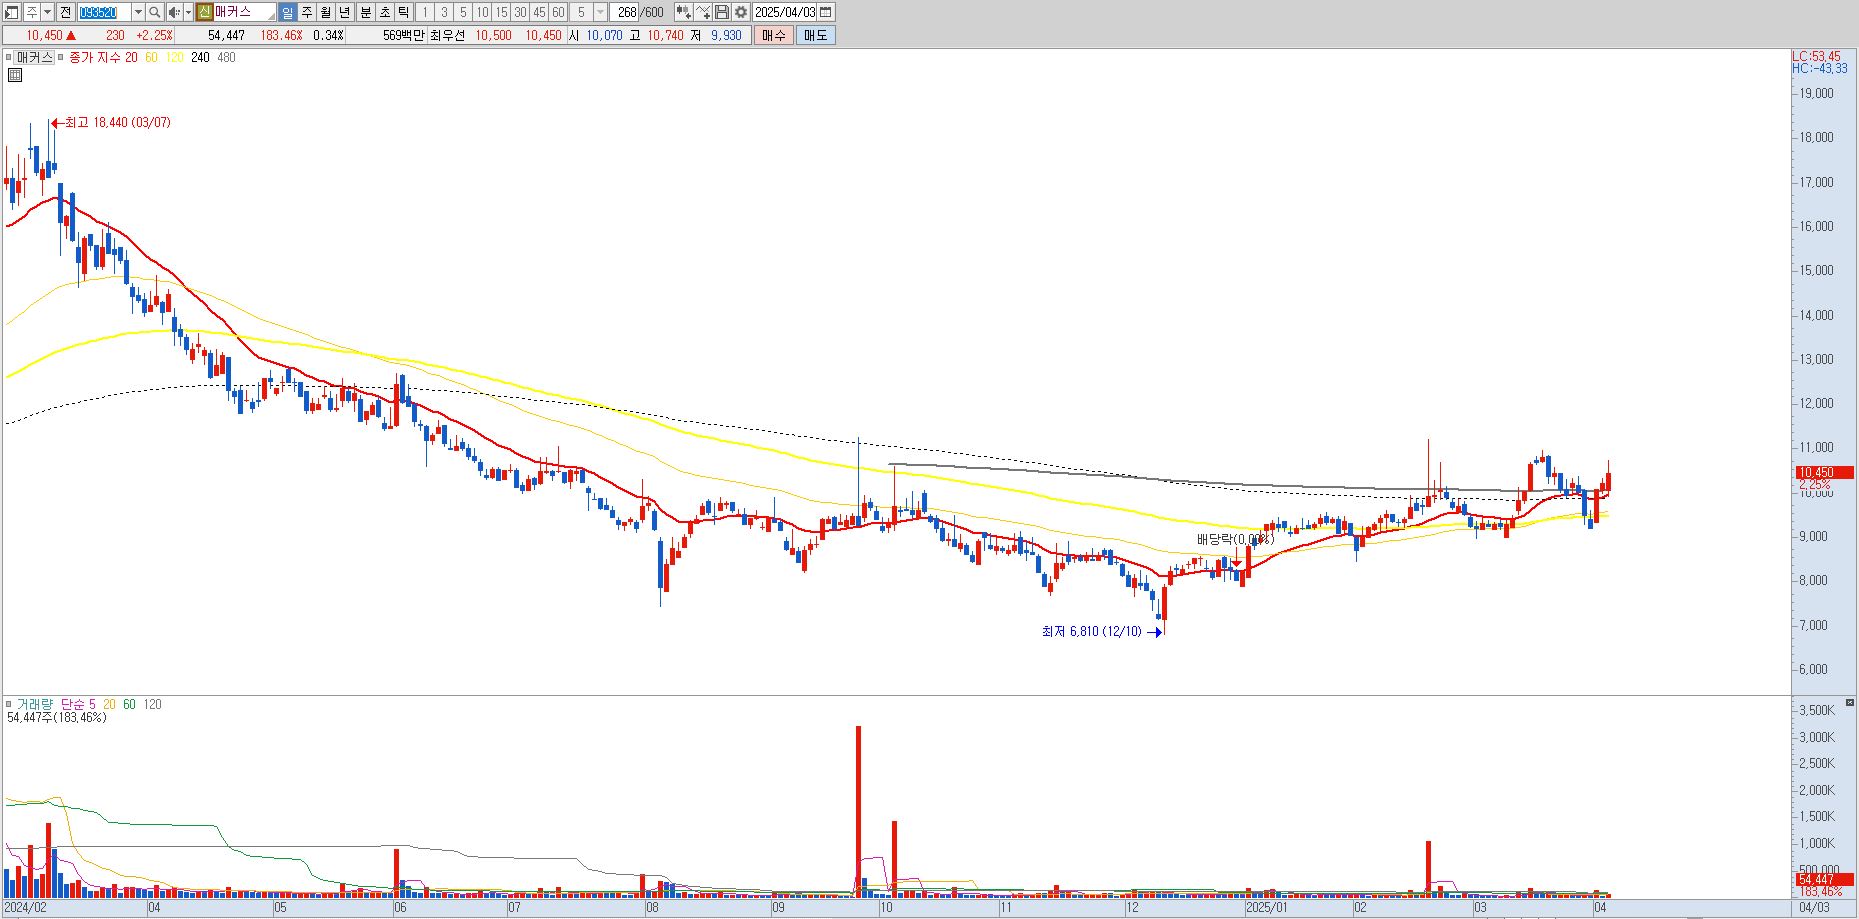Click small square marker before 매커스 chart label

click(x=9, y=57)
